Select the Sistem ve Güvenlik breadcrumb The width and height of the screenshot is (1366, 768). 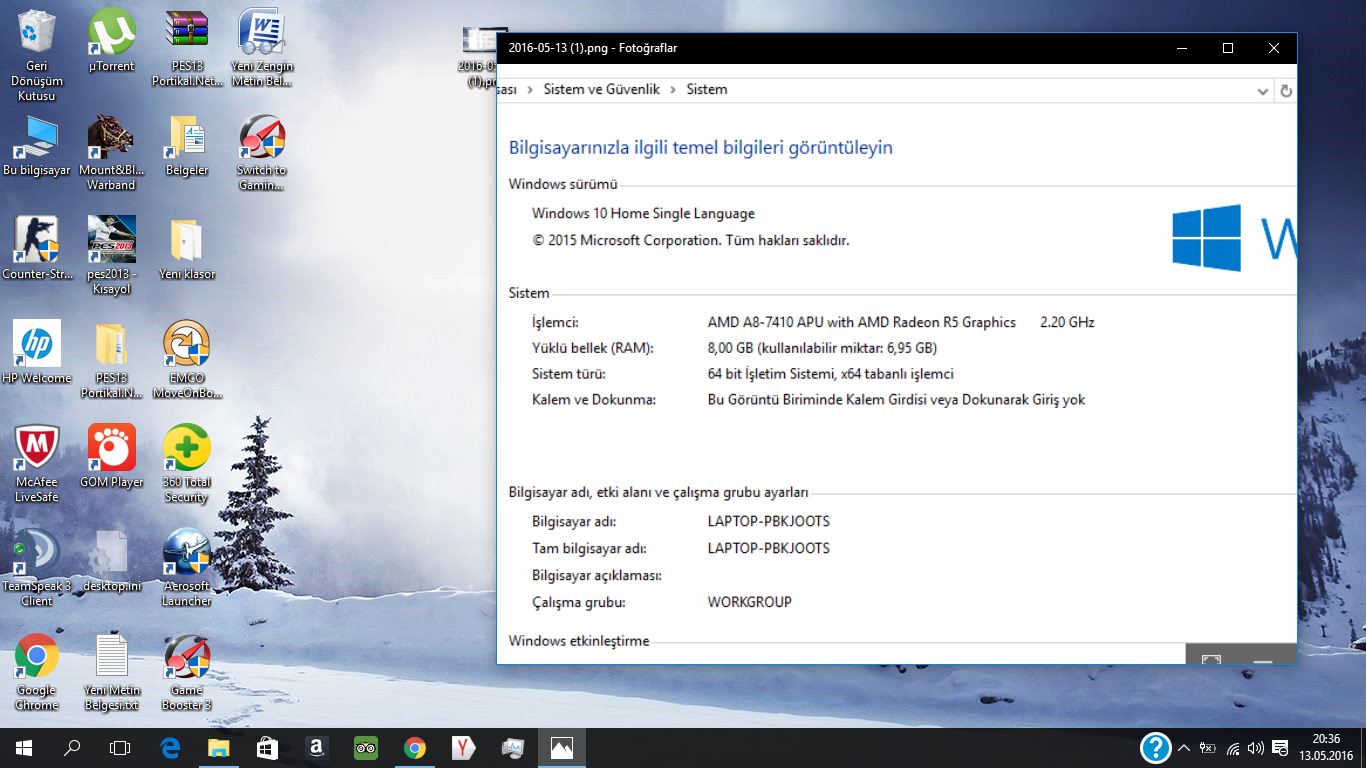pos(601,90)
